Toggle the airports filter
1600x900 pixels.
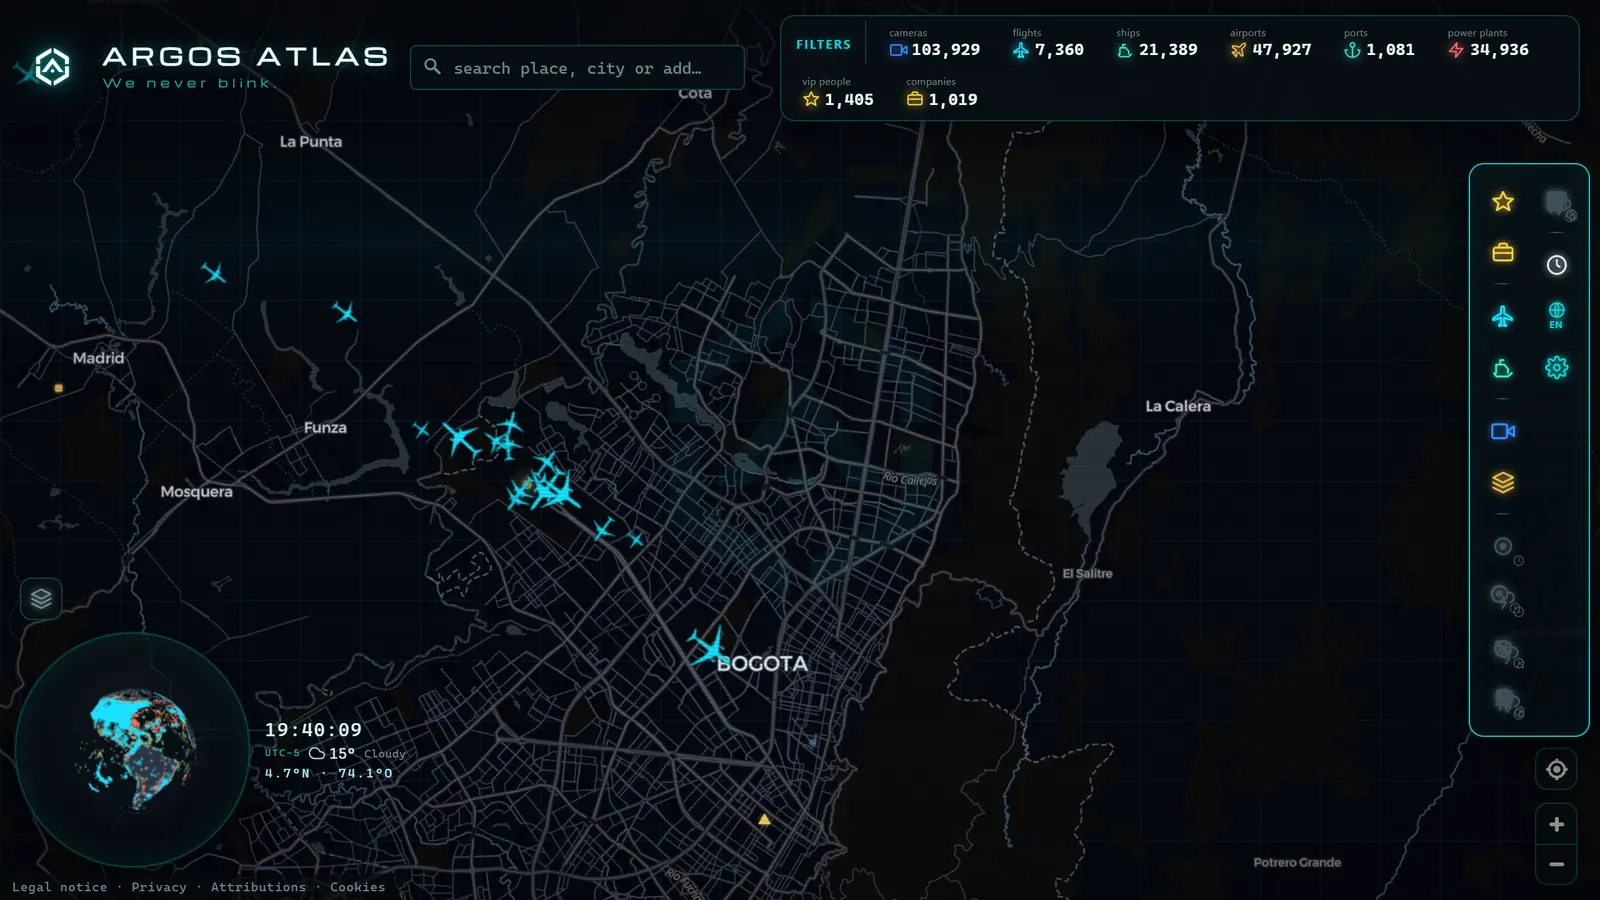coord(1270,44)
